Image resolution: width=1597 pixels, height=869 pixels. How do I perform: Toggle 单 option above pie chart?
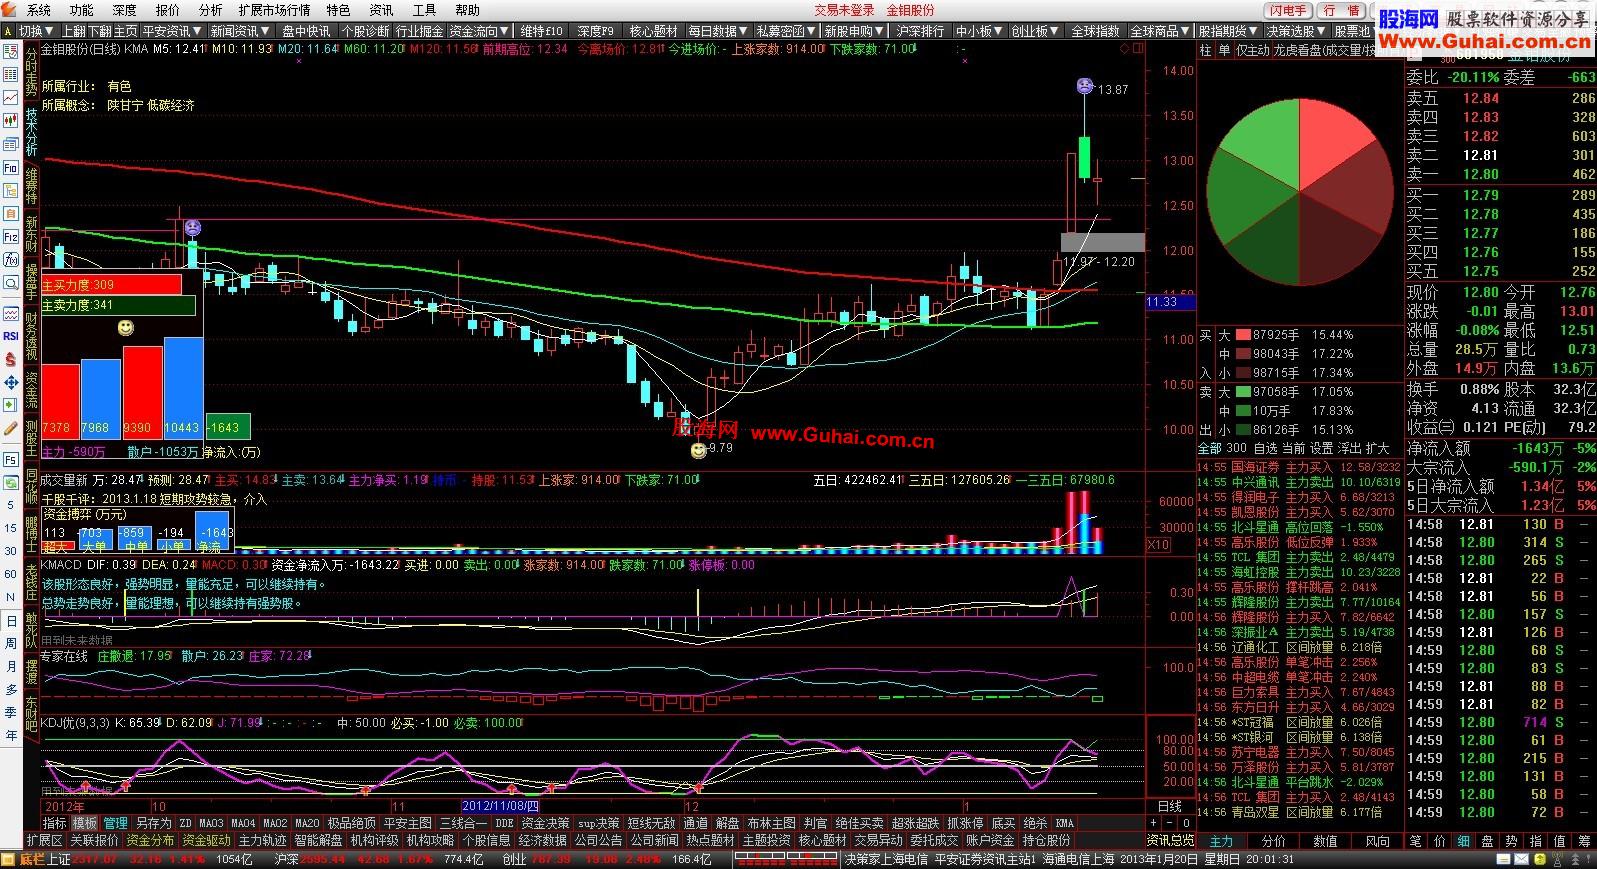click(x=1223, y=49)
